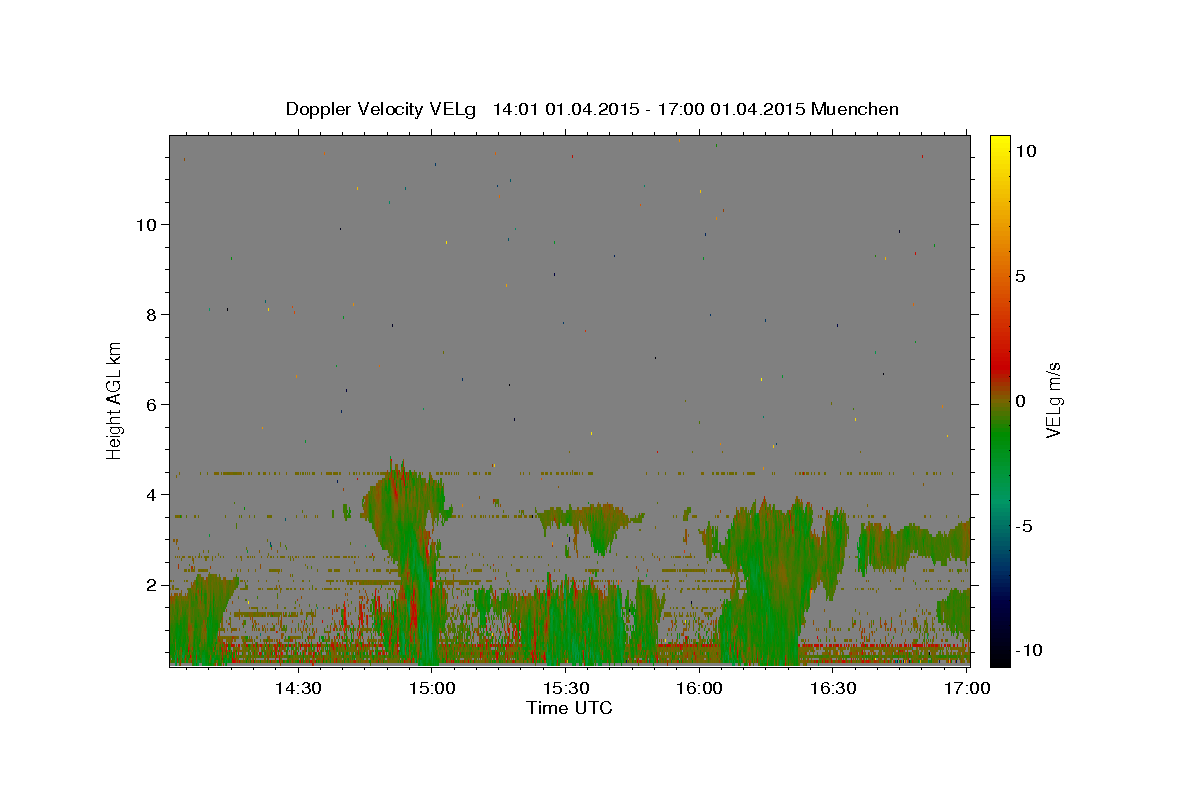
Task: Click the colorbar label 0
Action: [x=1020, y=401]
